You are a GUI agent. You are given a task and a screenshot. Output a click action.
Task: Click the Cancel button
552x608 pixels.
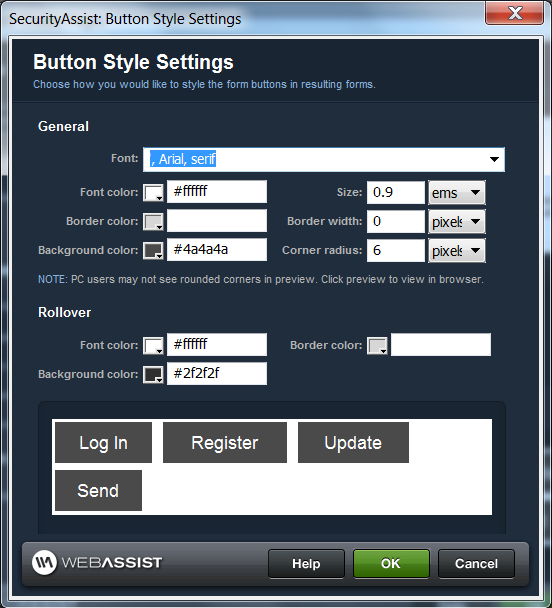pos(476,563)
